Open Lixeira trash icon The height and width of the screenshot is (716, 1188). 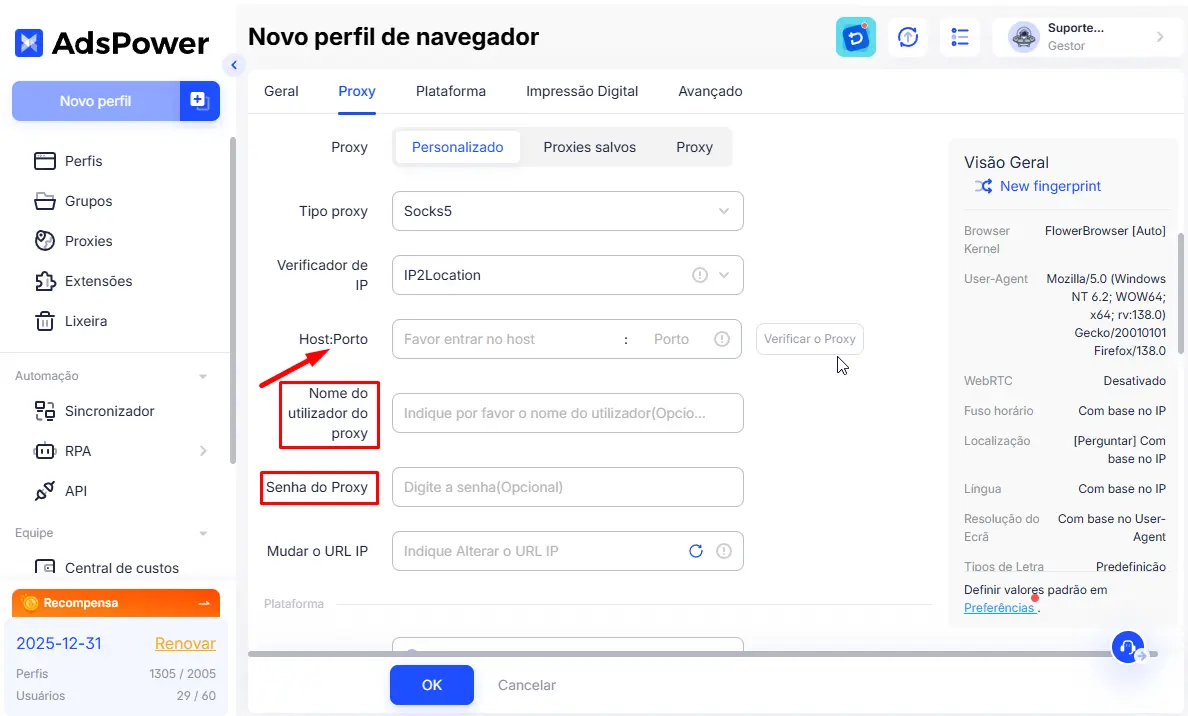click(45, 321)
